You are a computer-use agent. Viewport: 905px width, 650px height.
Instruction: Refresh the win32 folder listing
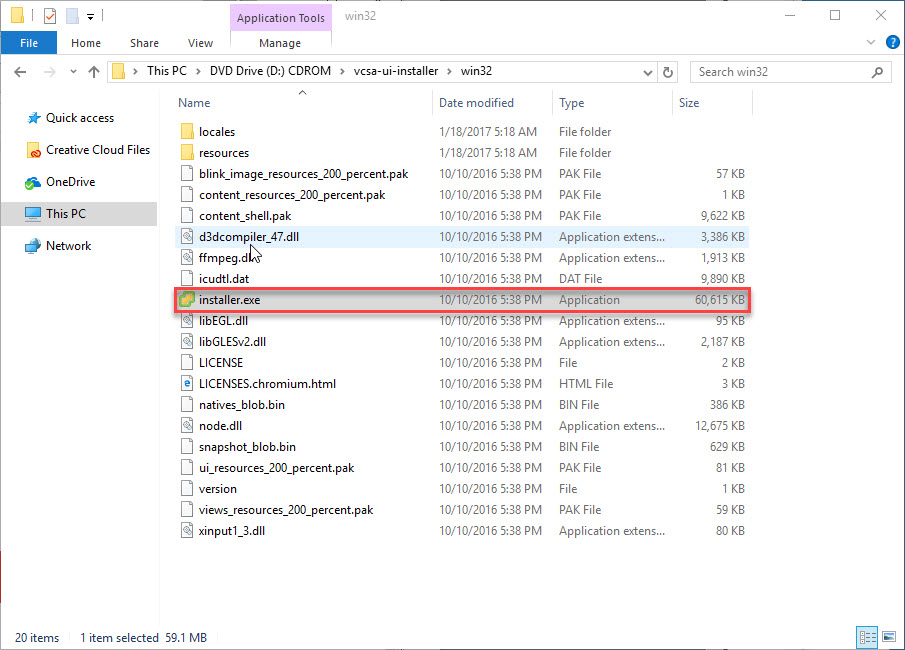pyautogui.click(x=669, y=72)
